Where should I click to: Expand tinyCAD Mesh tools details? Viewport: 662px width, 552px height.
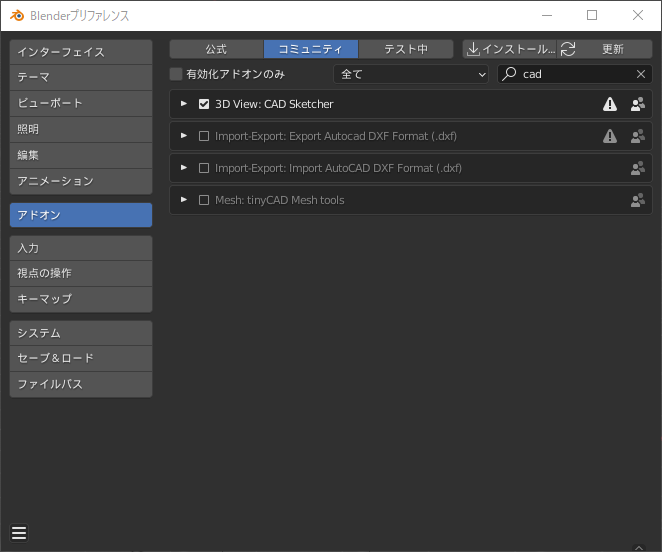pyautogui.click(x=184, y=200)
